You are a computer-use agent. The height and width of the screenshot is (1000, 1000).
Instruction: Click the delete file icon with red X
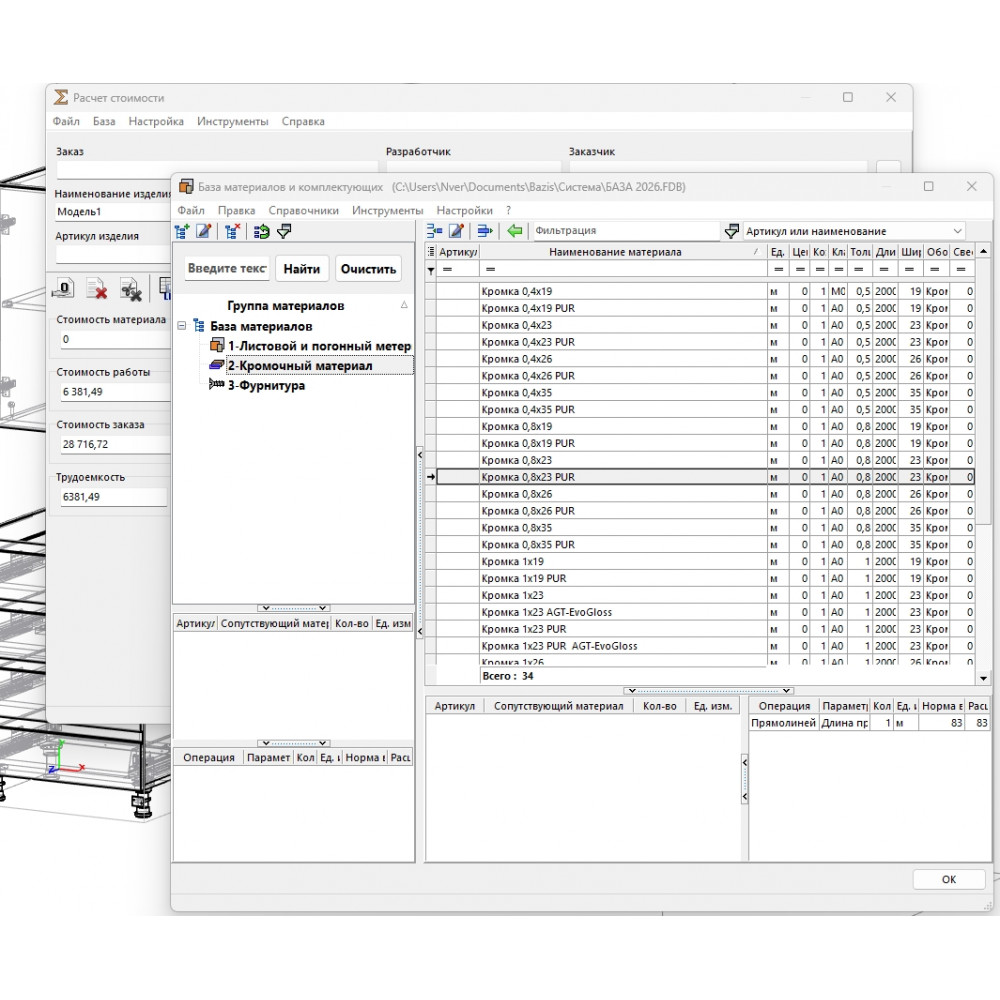(97, 289)
